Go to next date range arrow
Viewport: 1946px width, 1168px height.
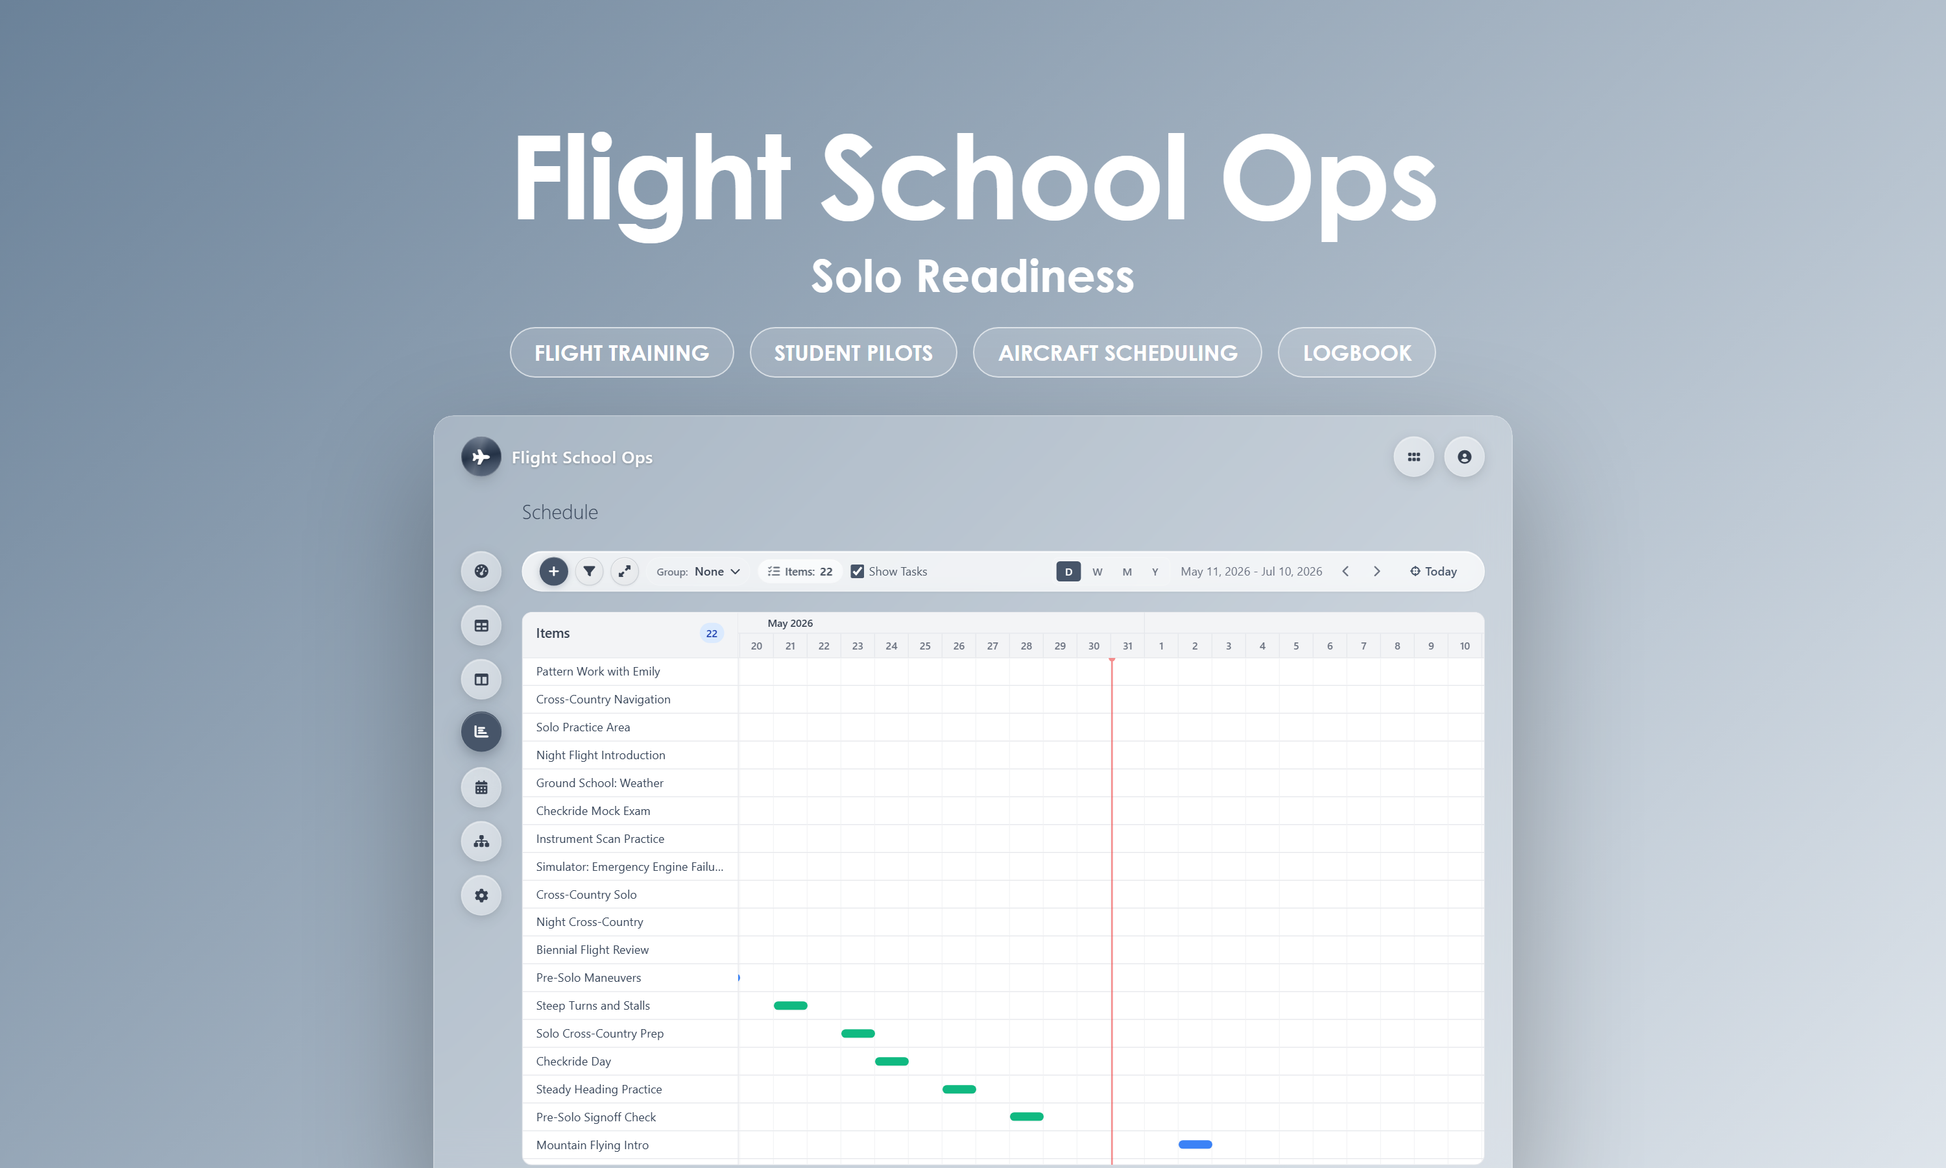point(1377,571)
